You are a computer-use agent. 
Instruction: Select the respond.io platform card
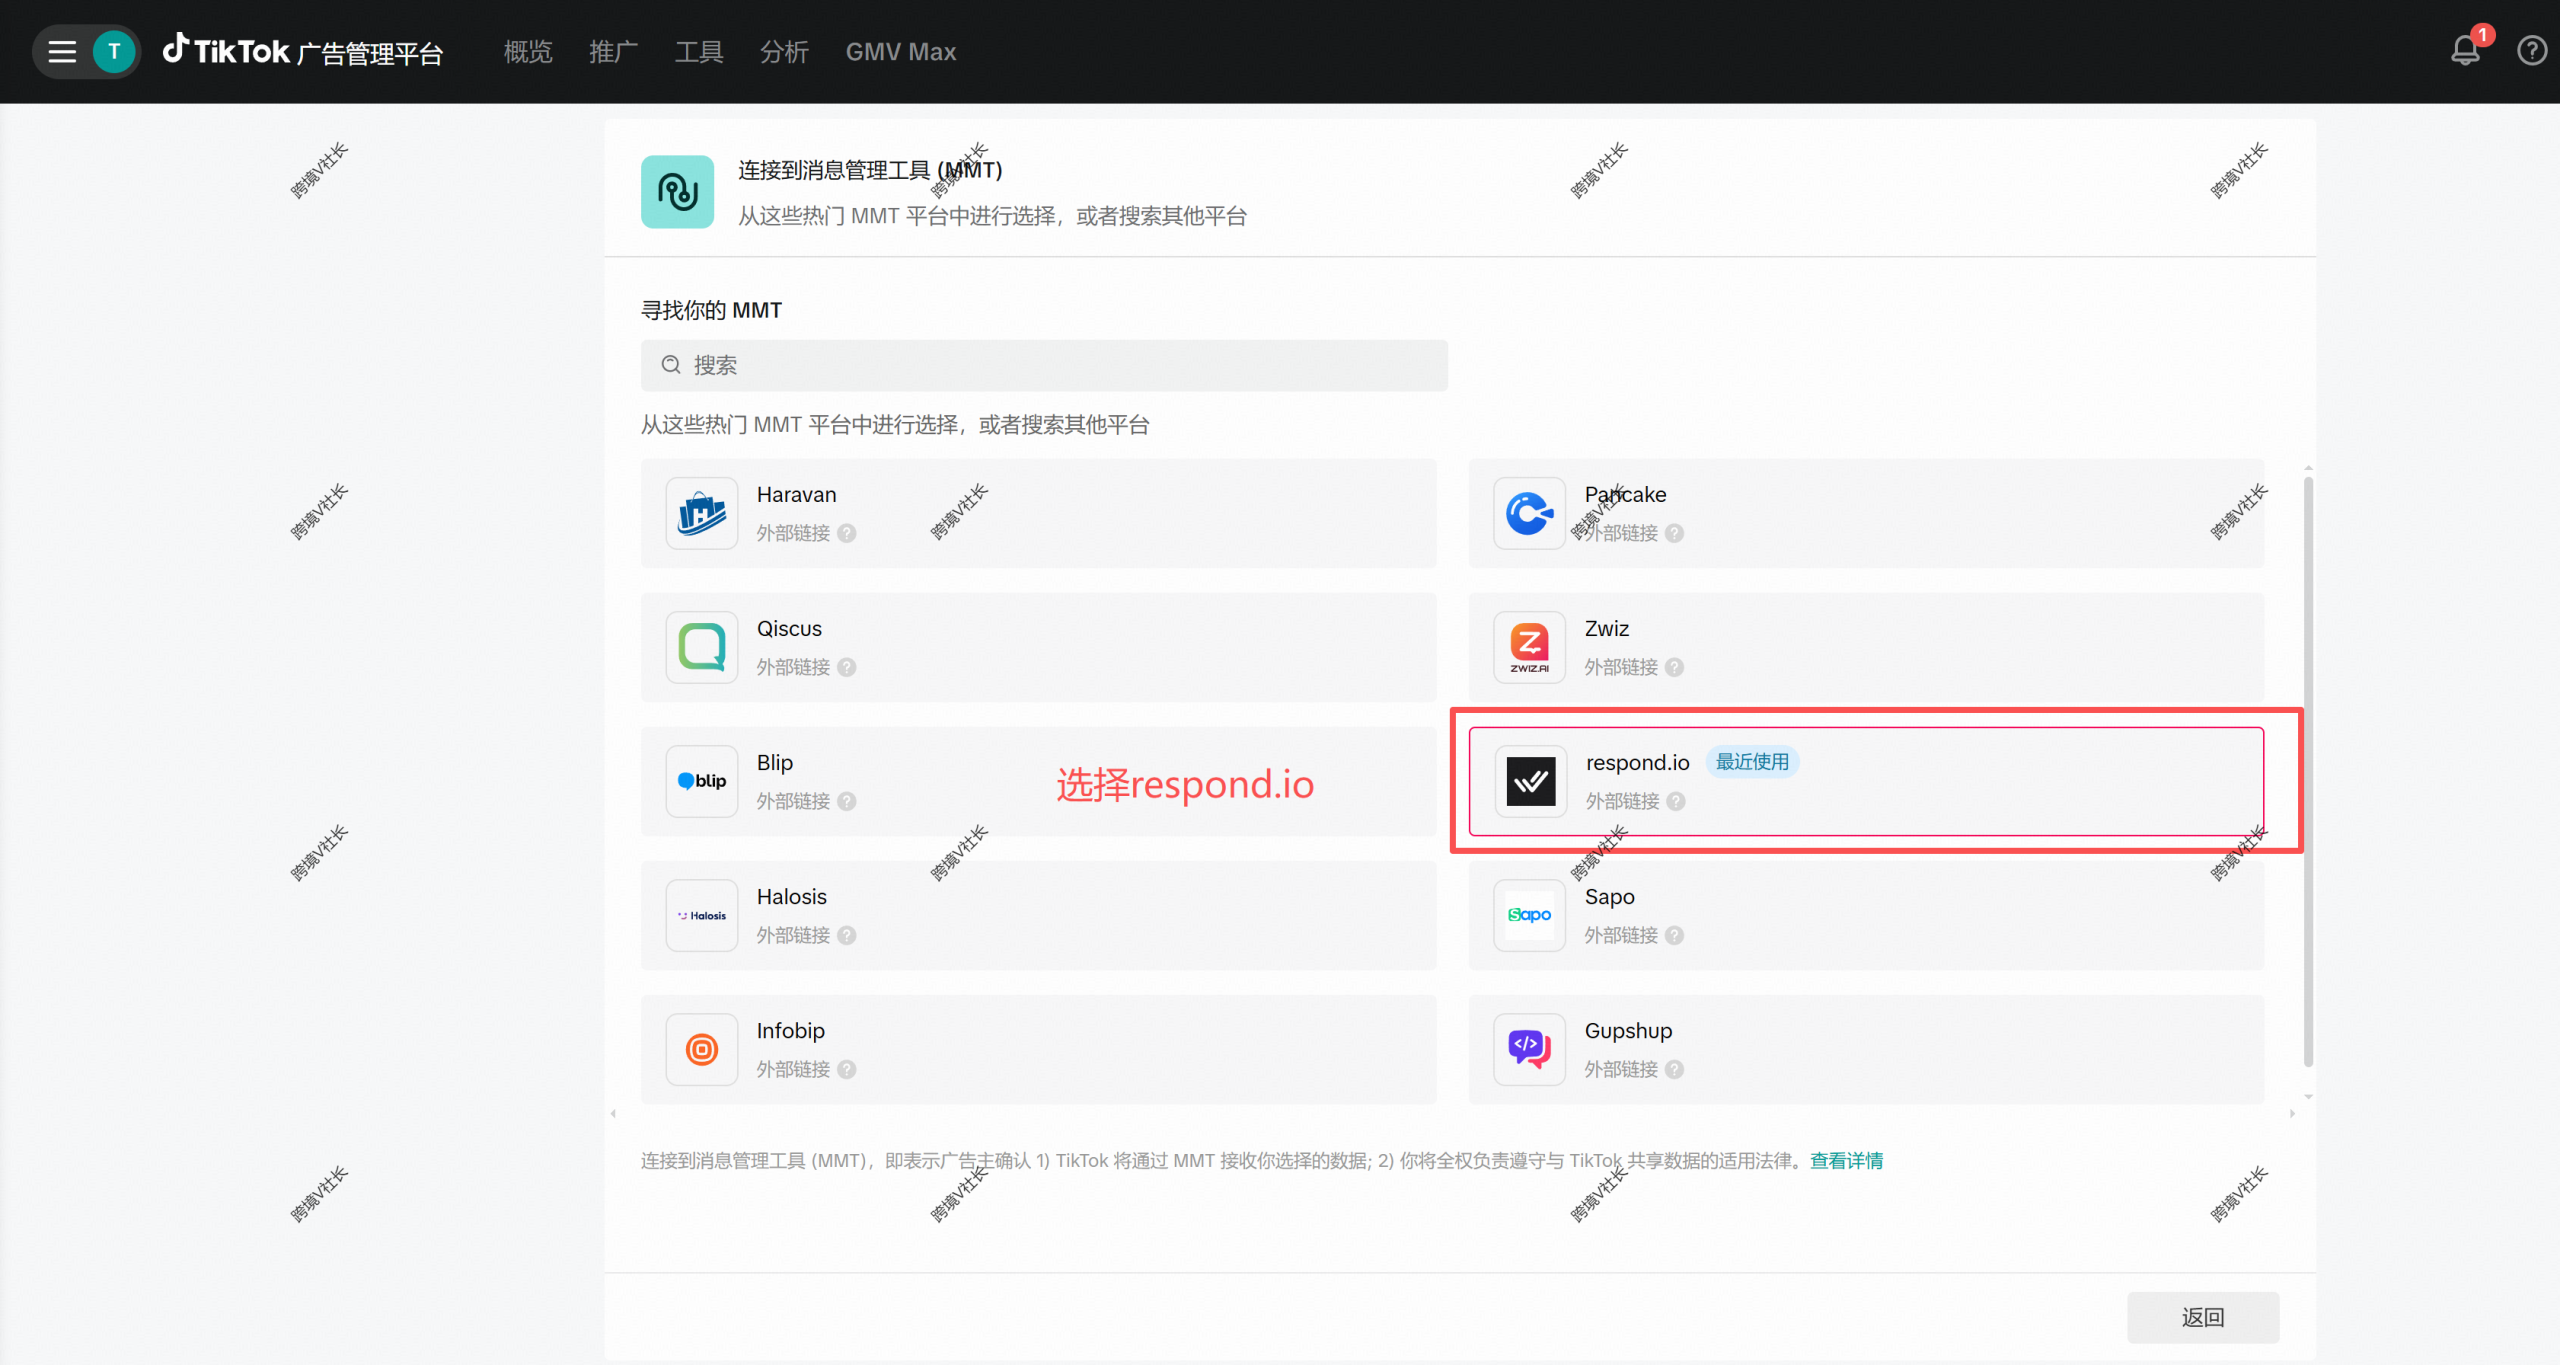[1866, 782]
